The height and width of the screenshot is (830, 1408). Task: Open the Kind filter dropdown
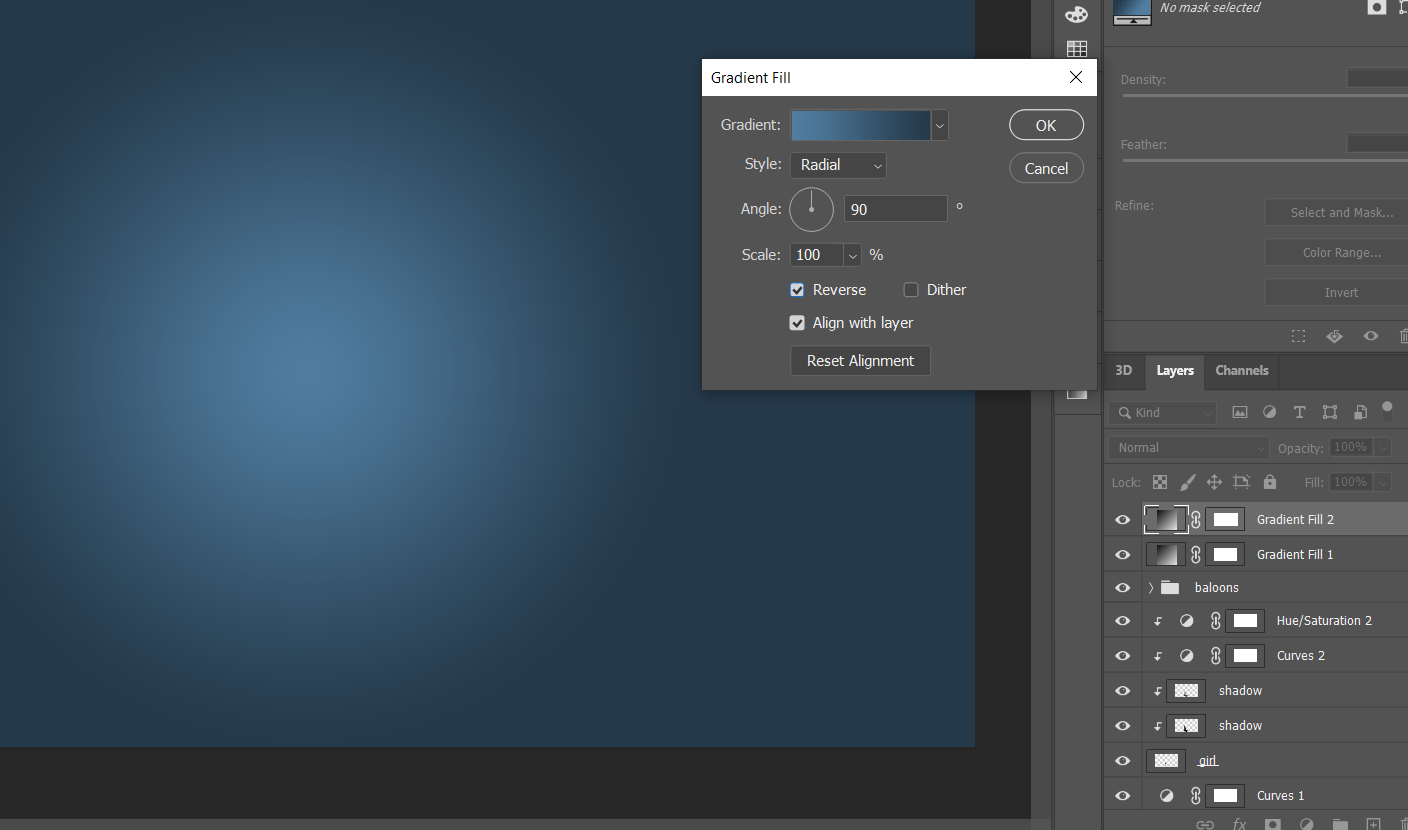tap(1162, 412)
